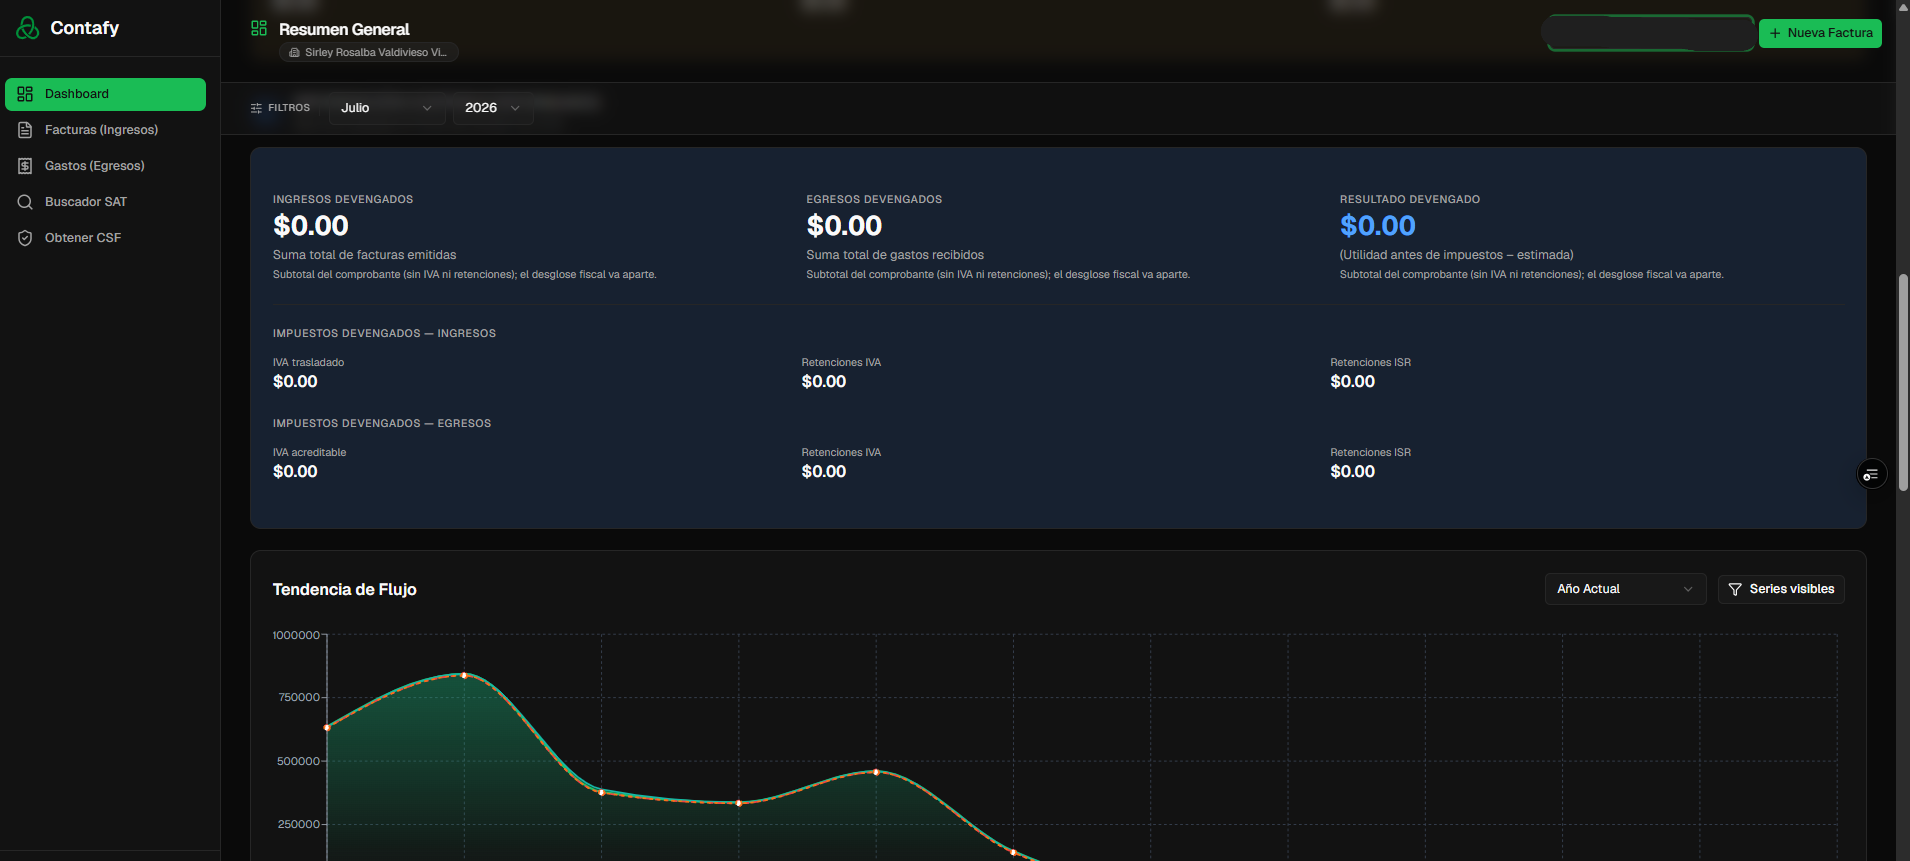Click 'Suma total de gastos recibidos' text

pos(895,255)
